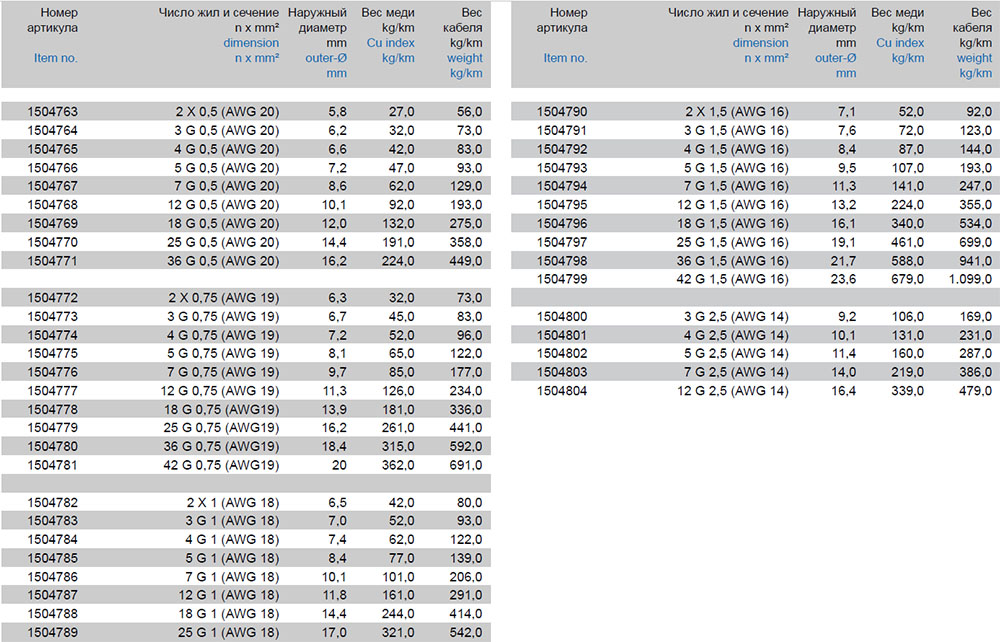Click '25 G 0,75 (AWG19)' cell
1000x642 pixels.
221,428
